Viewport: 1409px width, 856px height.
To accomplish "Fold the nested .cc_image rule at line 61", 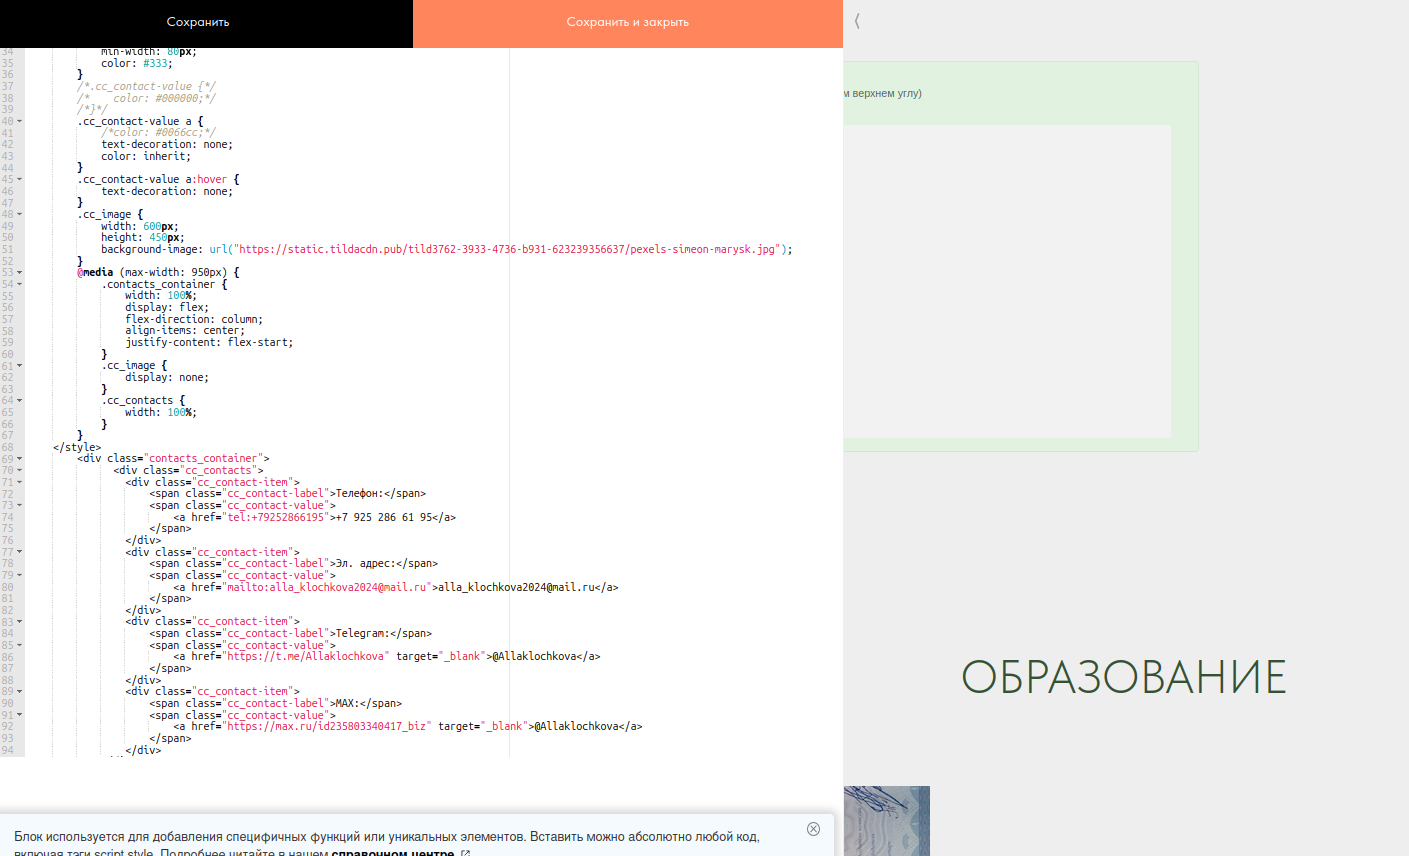I will pyautogui.click(x=20, y=366).
